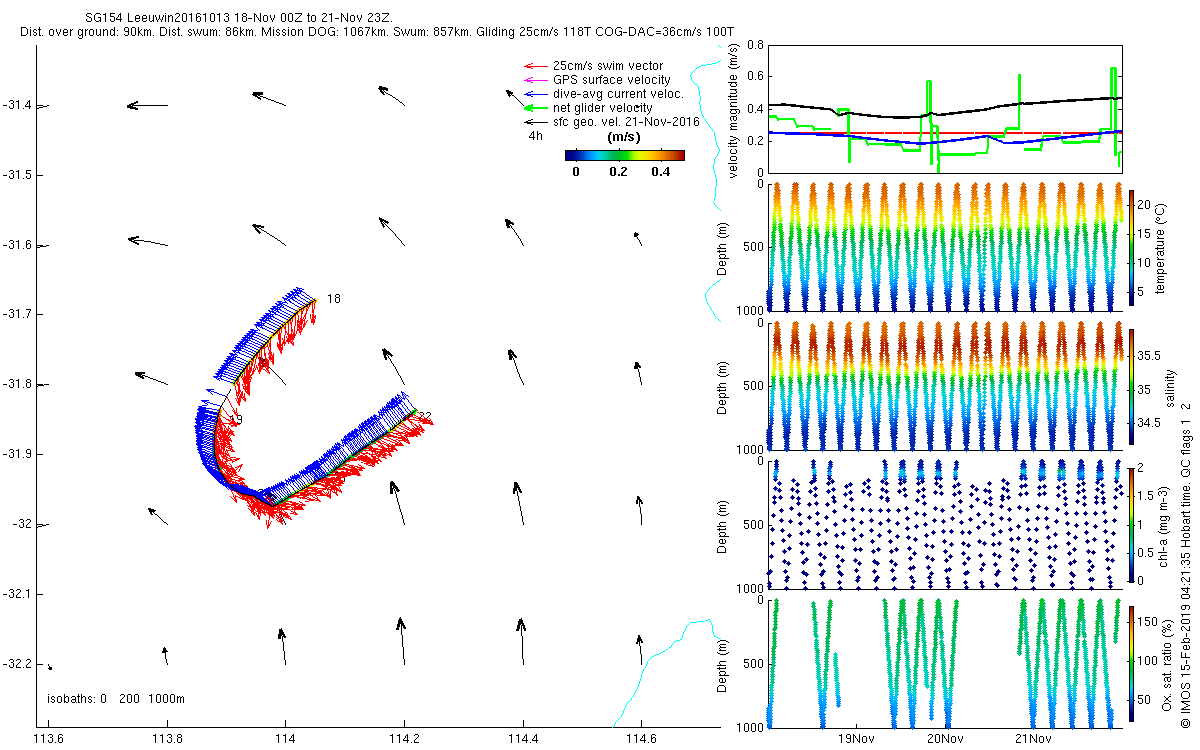Click the chl-a (mg m-3) colorbar
The image size is (1200, 750).
[x=1132, y=523]
